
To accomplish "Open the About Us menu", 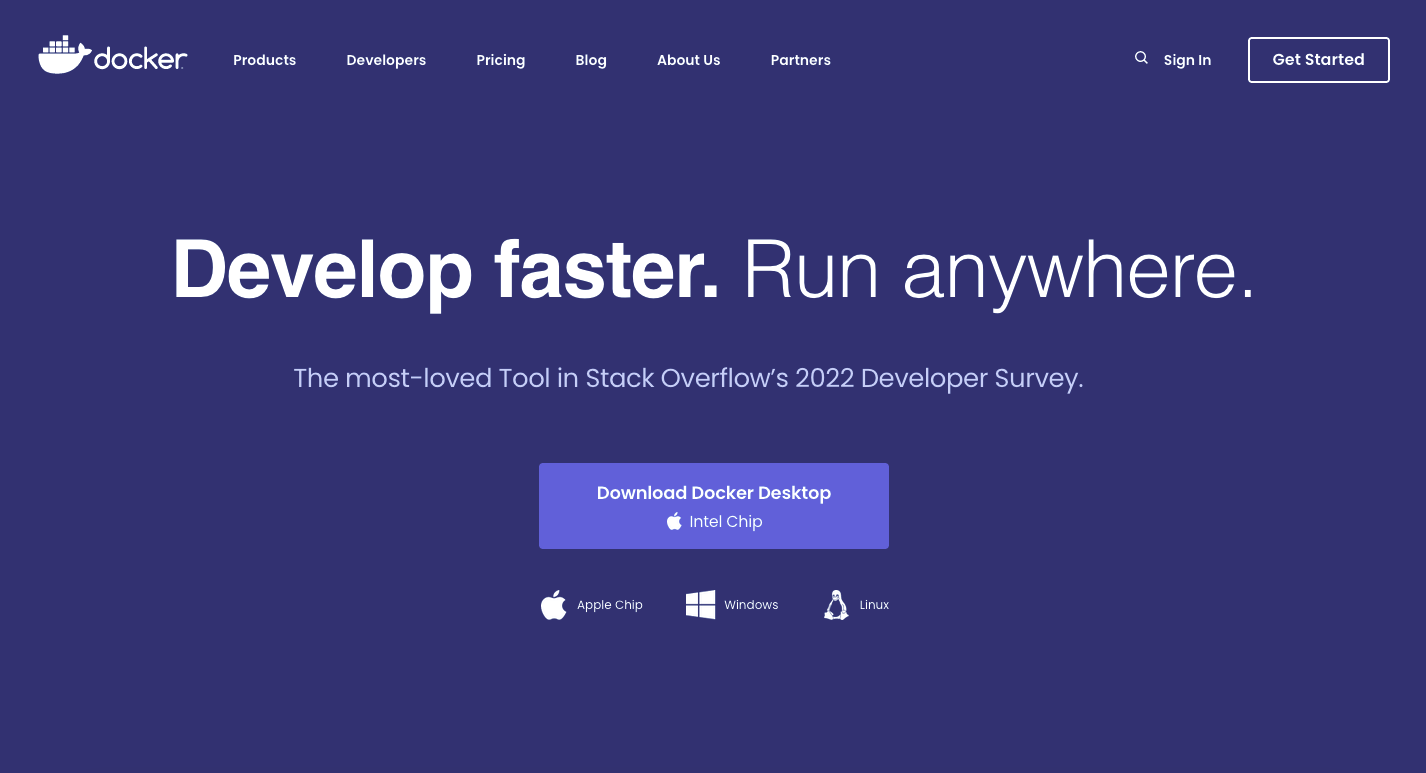I will tap(688, 60).
